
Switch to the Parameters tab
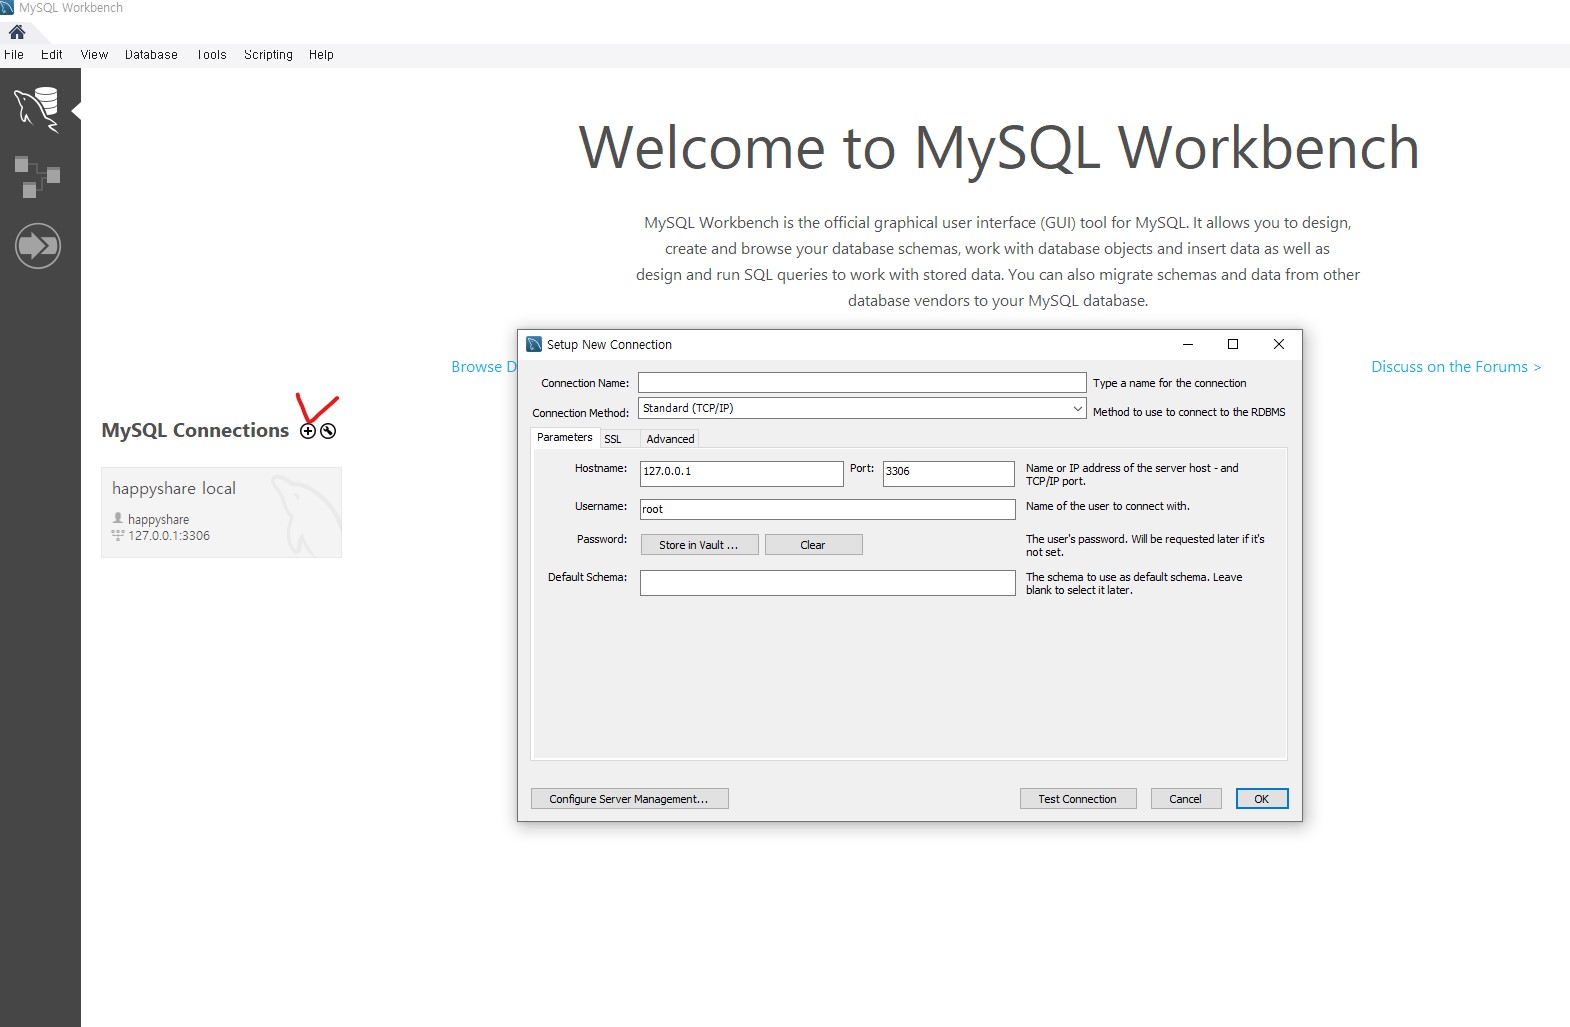click(564, 437)
